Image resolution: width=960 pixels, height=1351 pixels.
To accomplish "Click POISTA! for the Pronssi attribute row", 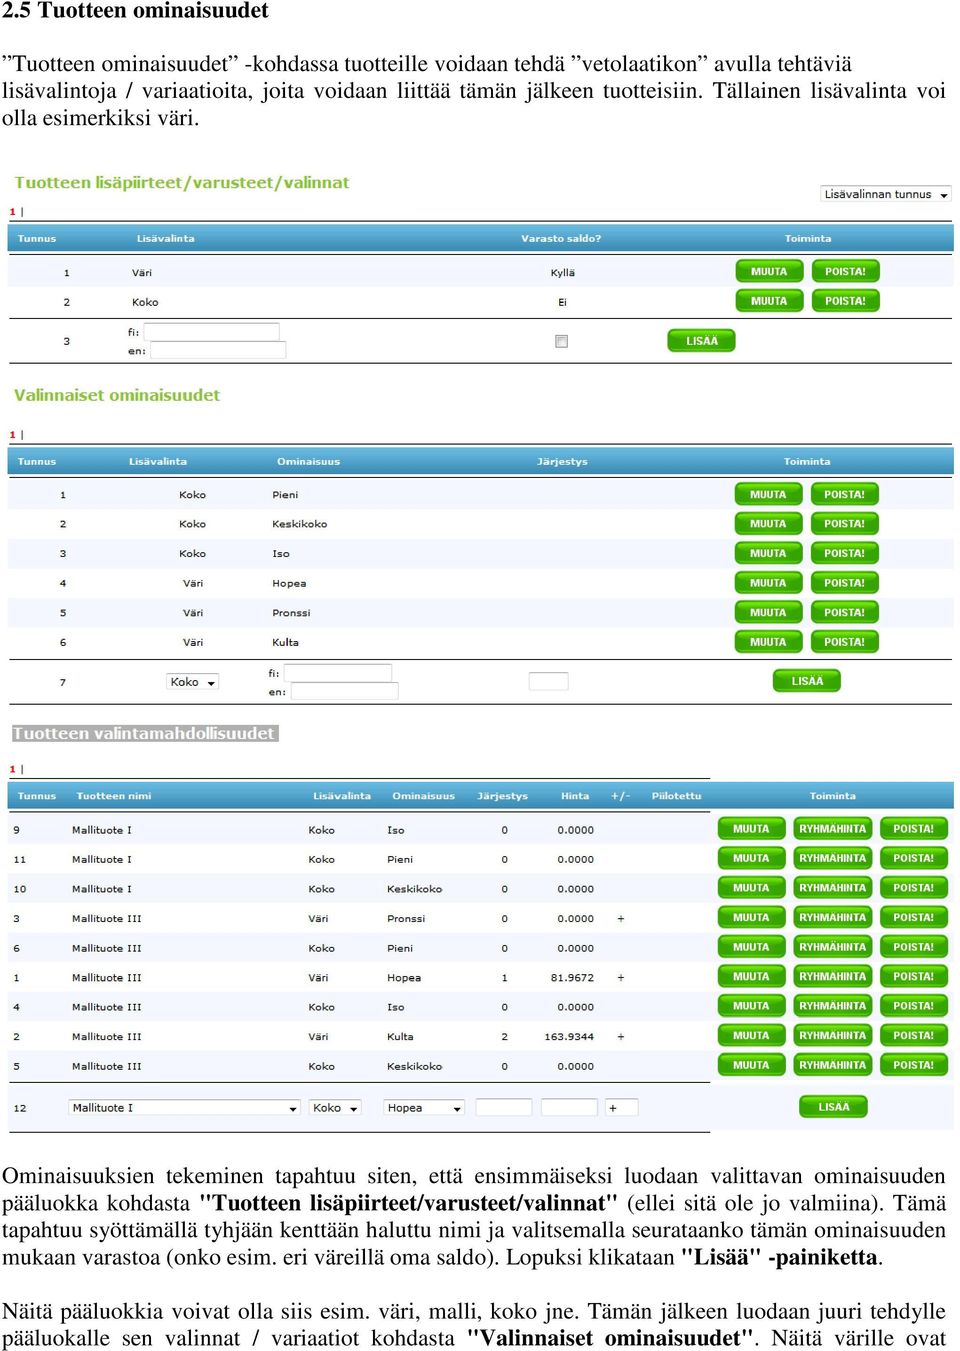I will [844, 613].
